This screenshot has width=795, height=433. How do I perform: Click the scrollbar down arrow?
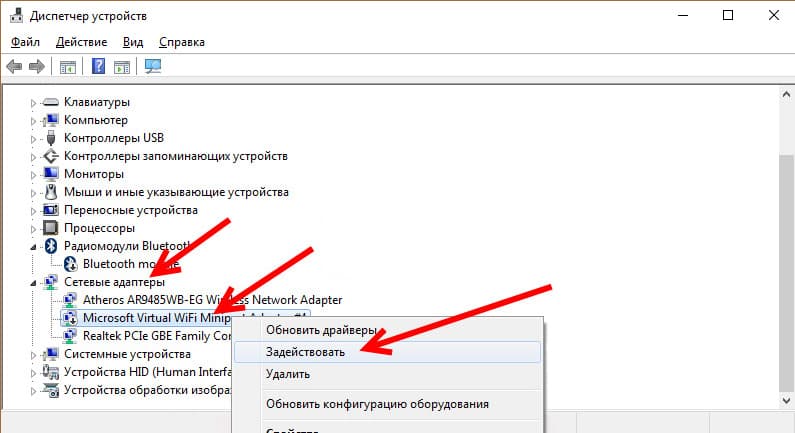point(786,401)
